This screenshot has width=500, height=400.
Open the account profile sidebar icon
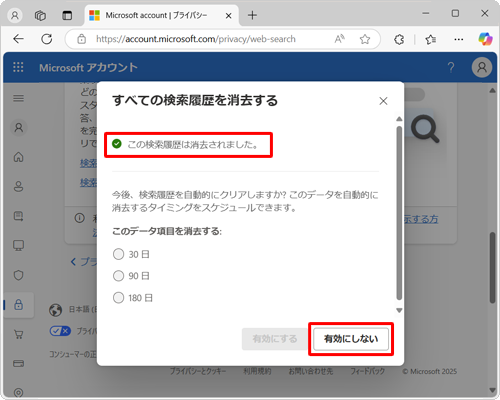(x=19, y=128)
